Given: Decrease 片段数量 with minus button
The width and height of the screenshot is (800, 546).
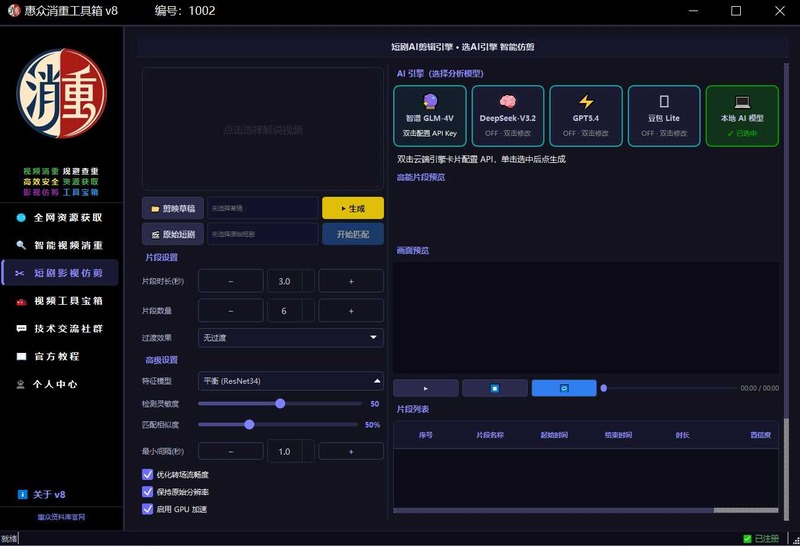Looking at the screenshot, I should coord(231,311).
